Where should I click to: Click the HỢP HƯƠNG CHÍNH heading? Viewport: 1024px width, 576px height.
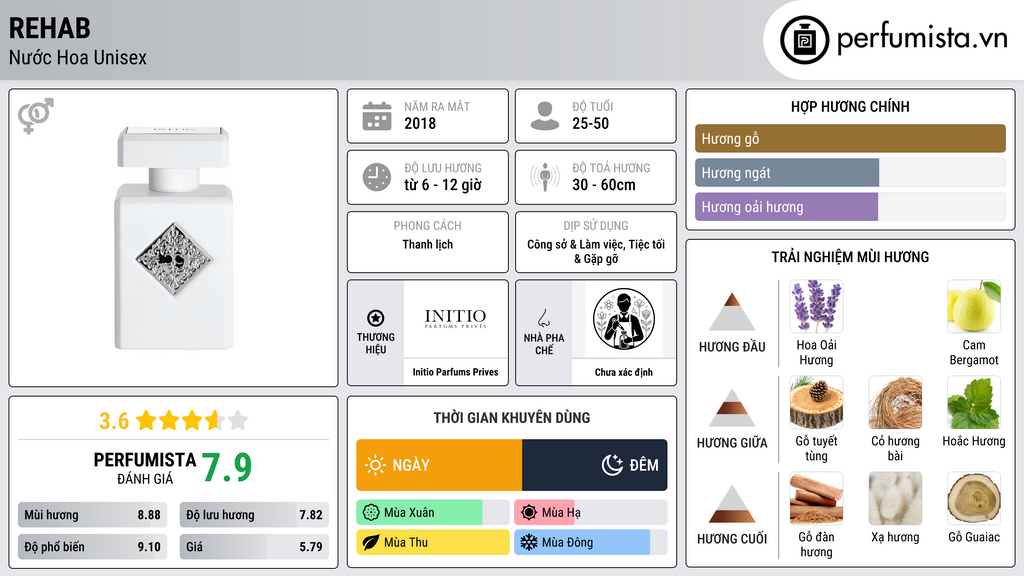[x=850, y=106]
